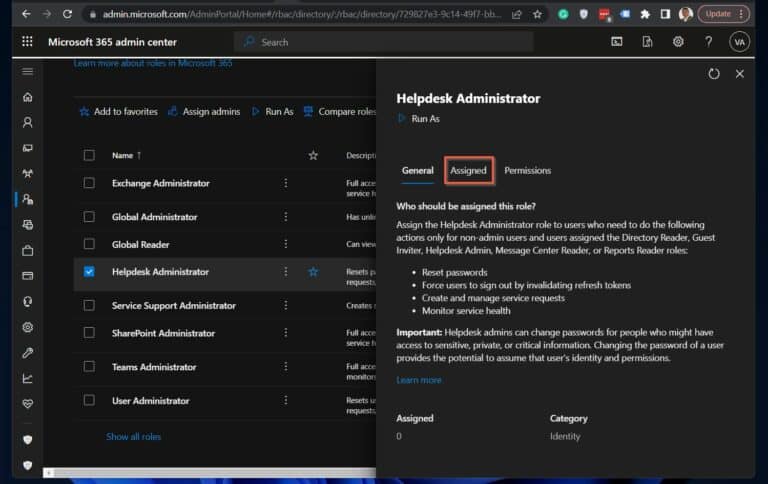Uncheck Helpdesk Administrator row checkbox

point(89,272)
